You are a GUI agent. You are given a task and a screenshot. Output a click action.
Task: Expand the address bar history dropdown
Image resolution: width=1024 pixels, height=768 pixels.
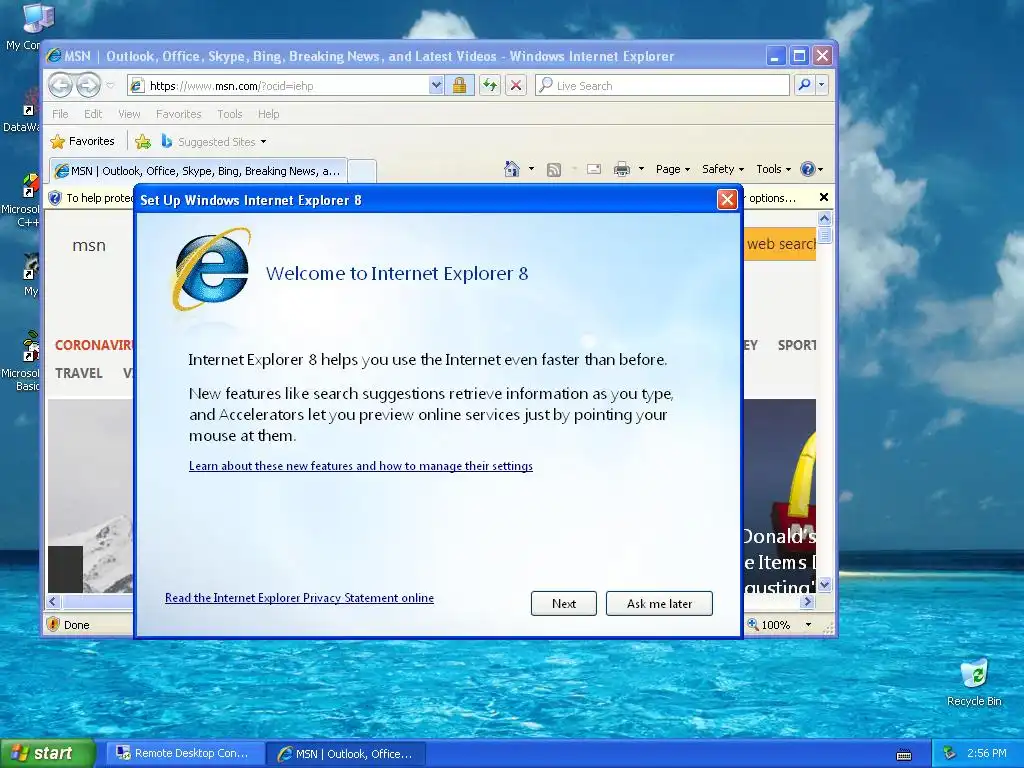point(436,86)
